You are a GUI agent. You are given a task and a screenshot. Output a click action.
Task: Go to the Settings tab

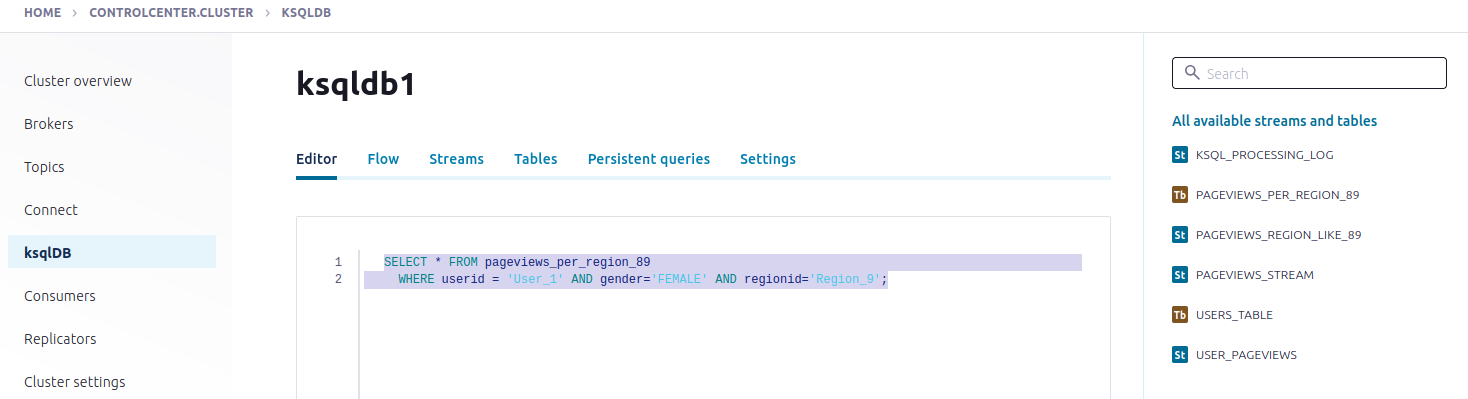click(768, 159)
